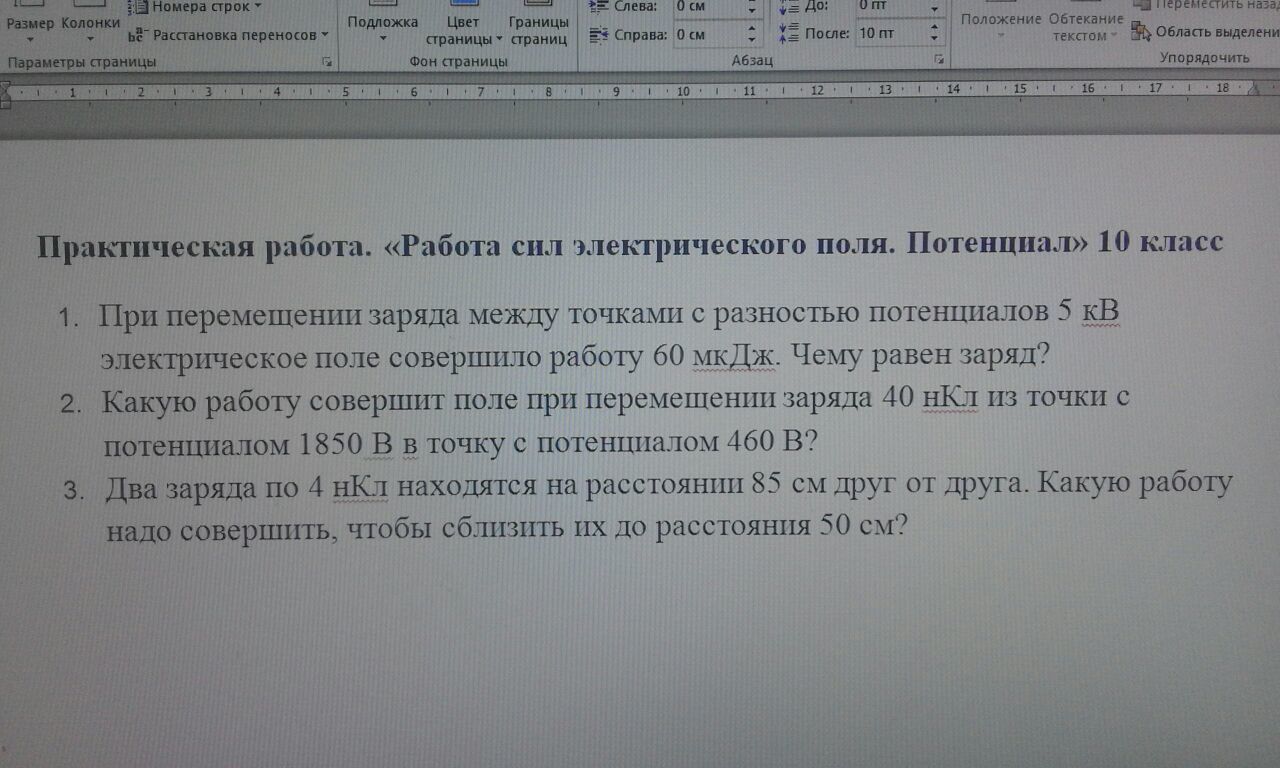This screenshot has height=768, width=1280.
Task: Click the first-line indent marker on ruler
Action: [x=3, y=87]
